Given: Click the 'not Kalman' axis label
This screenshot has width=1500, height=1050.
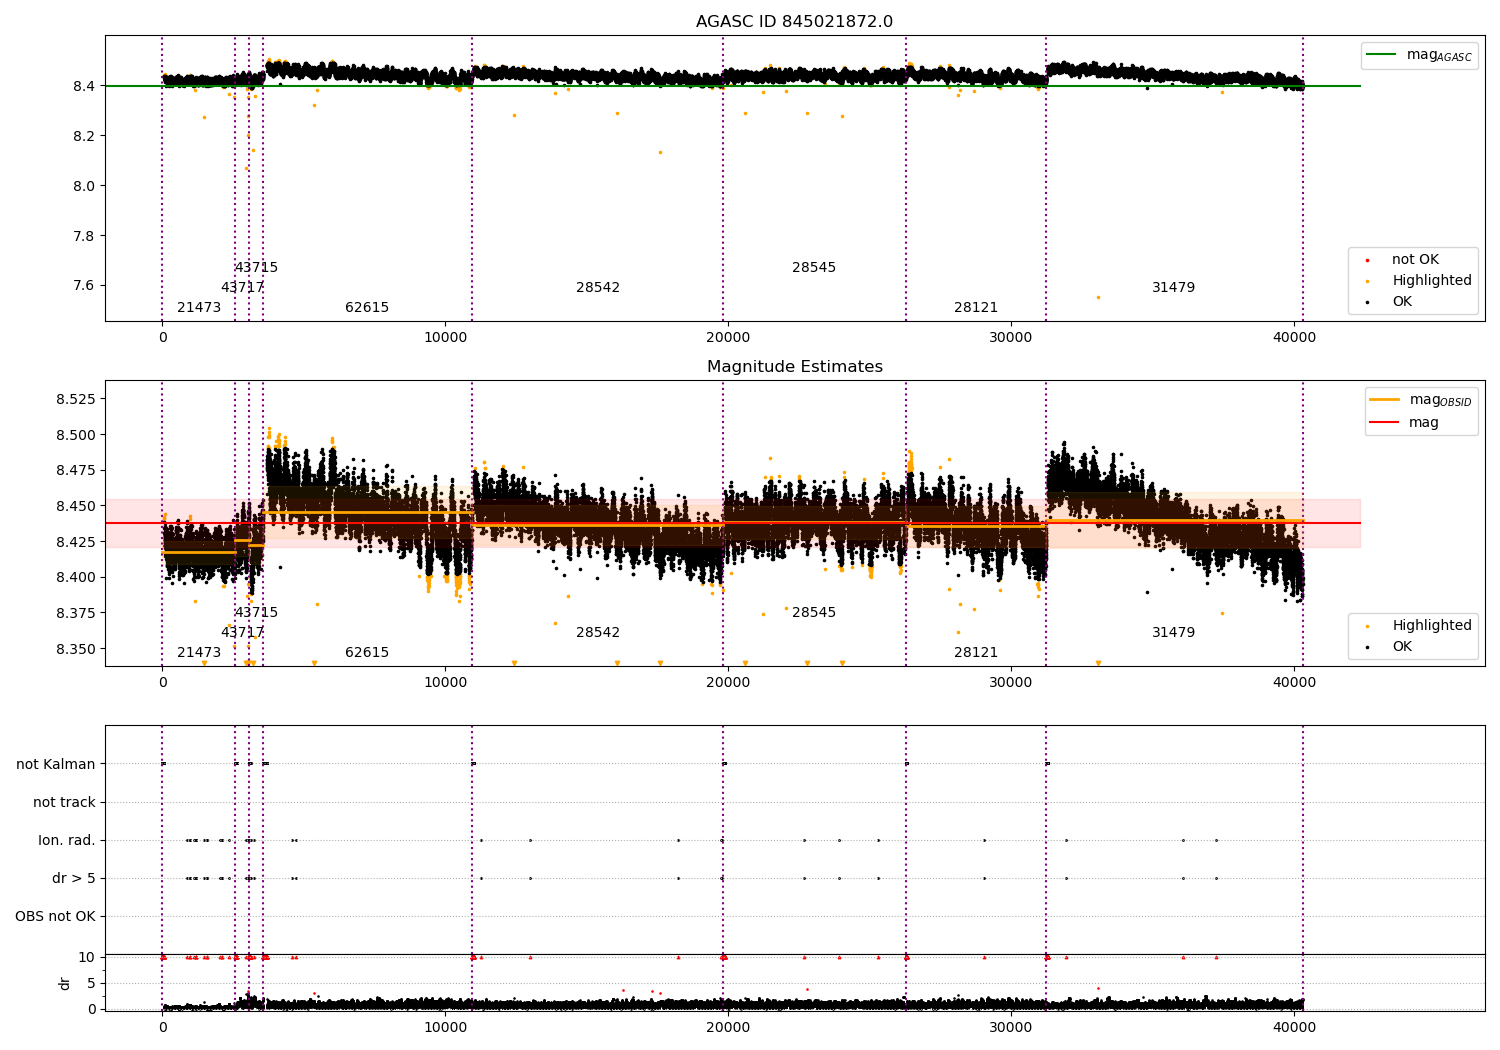Looking at the screenshot, I should 56,764.
